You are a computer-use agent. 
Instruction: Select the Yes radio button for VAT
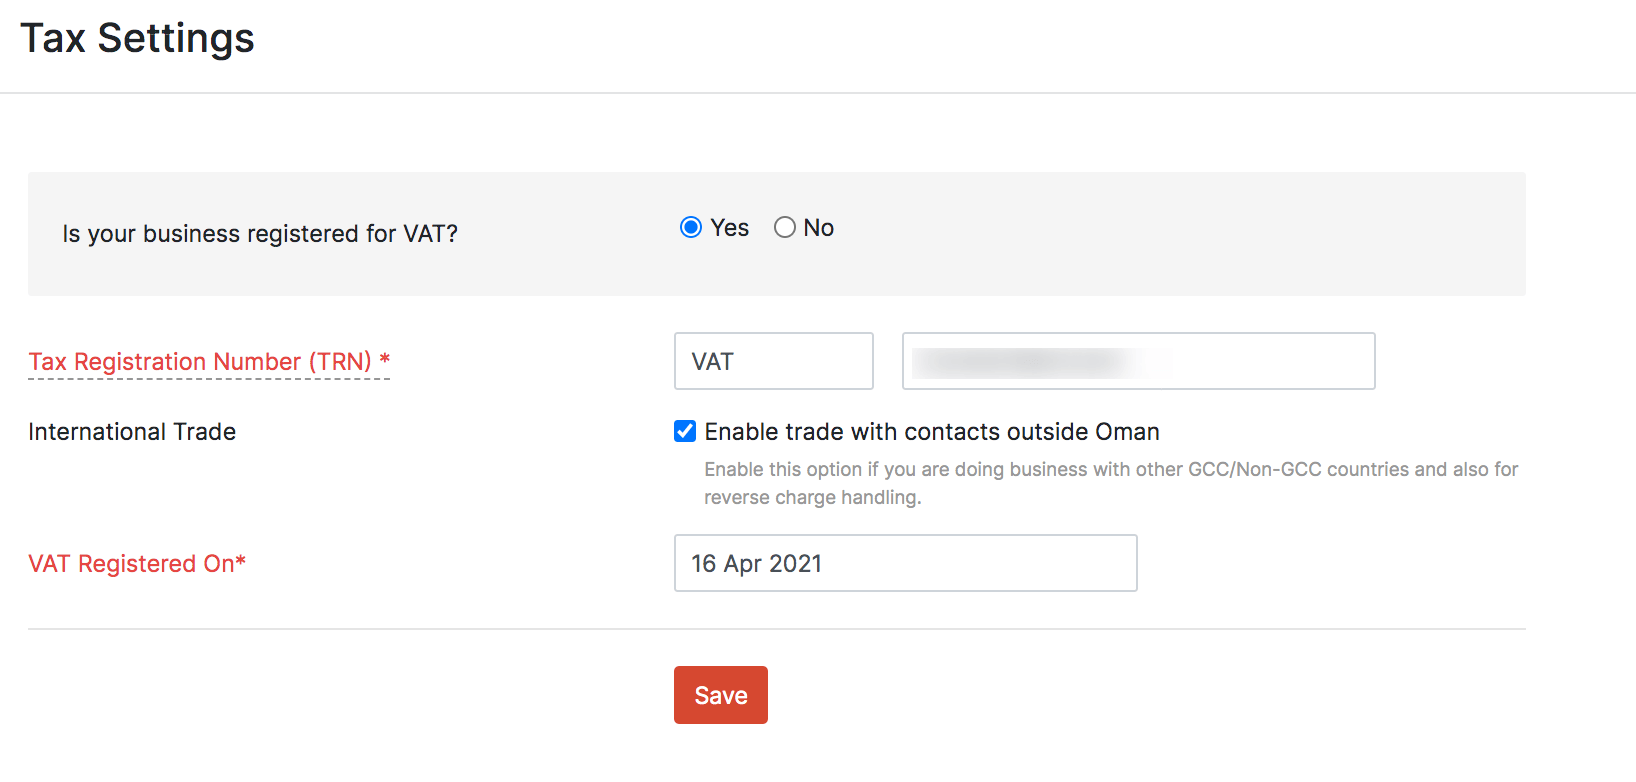(690, 228)
